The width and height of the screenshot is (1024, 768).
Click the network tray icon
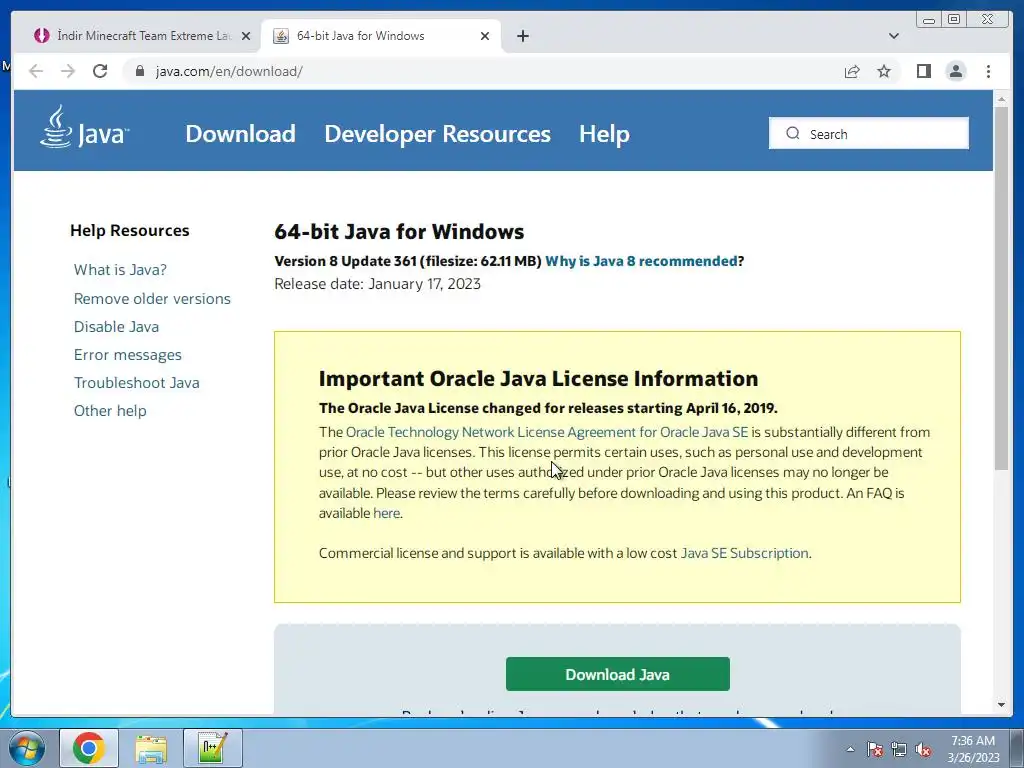tap(899, 749)
